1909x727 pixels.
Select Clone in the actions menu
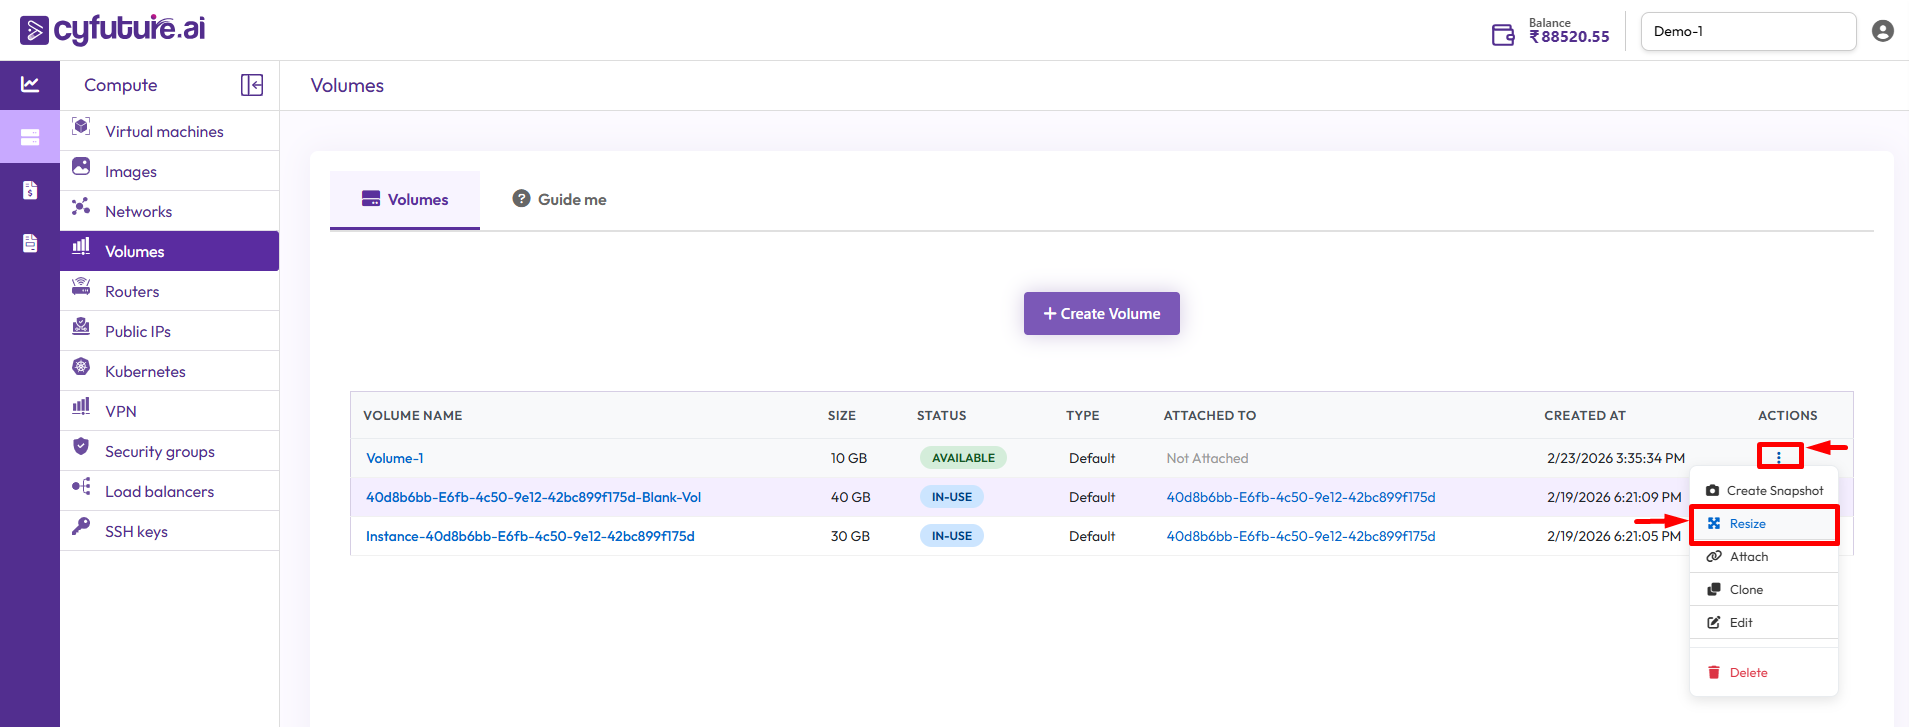[x=1746, y=590]
